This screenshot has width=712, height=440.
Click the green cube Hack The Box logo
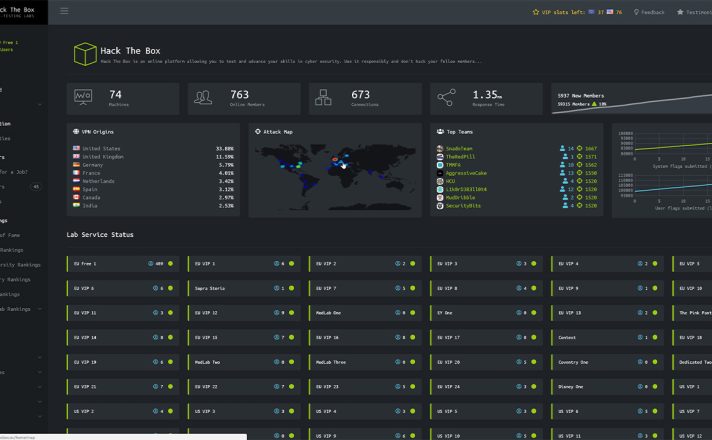pyautogui.click(x=85, y=54)
